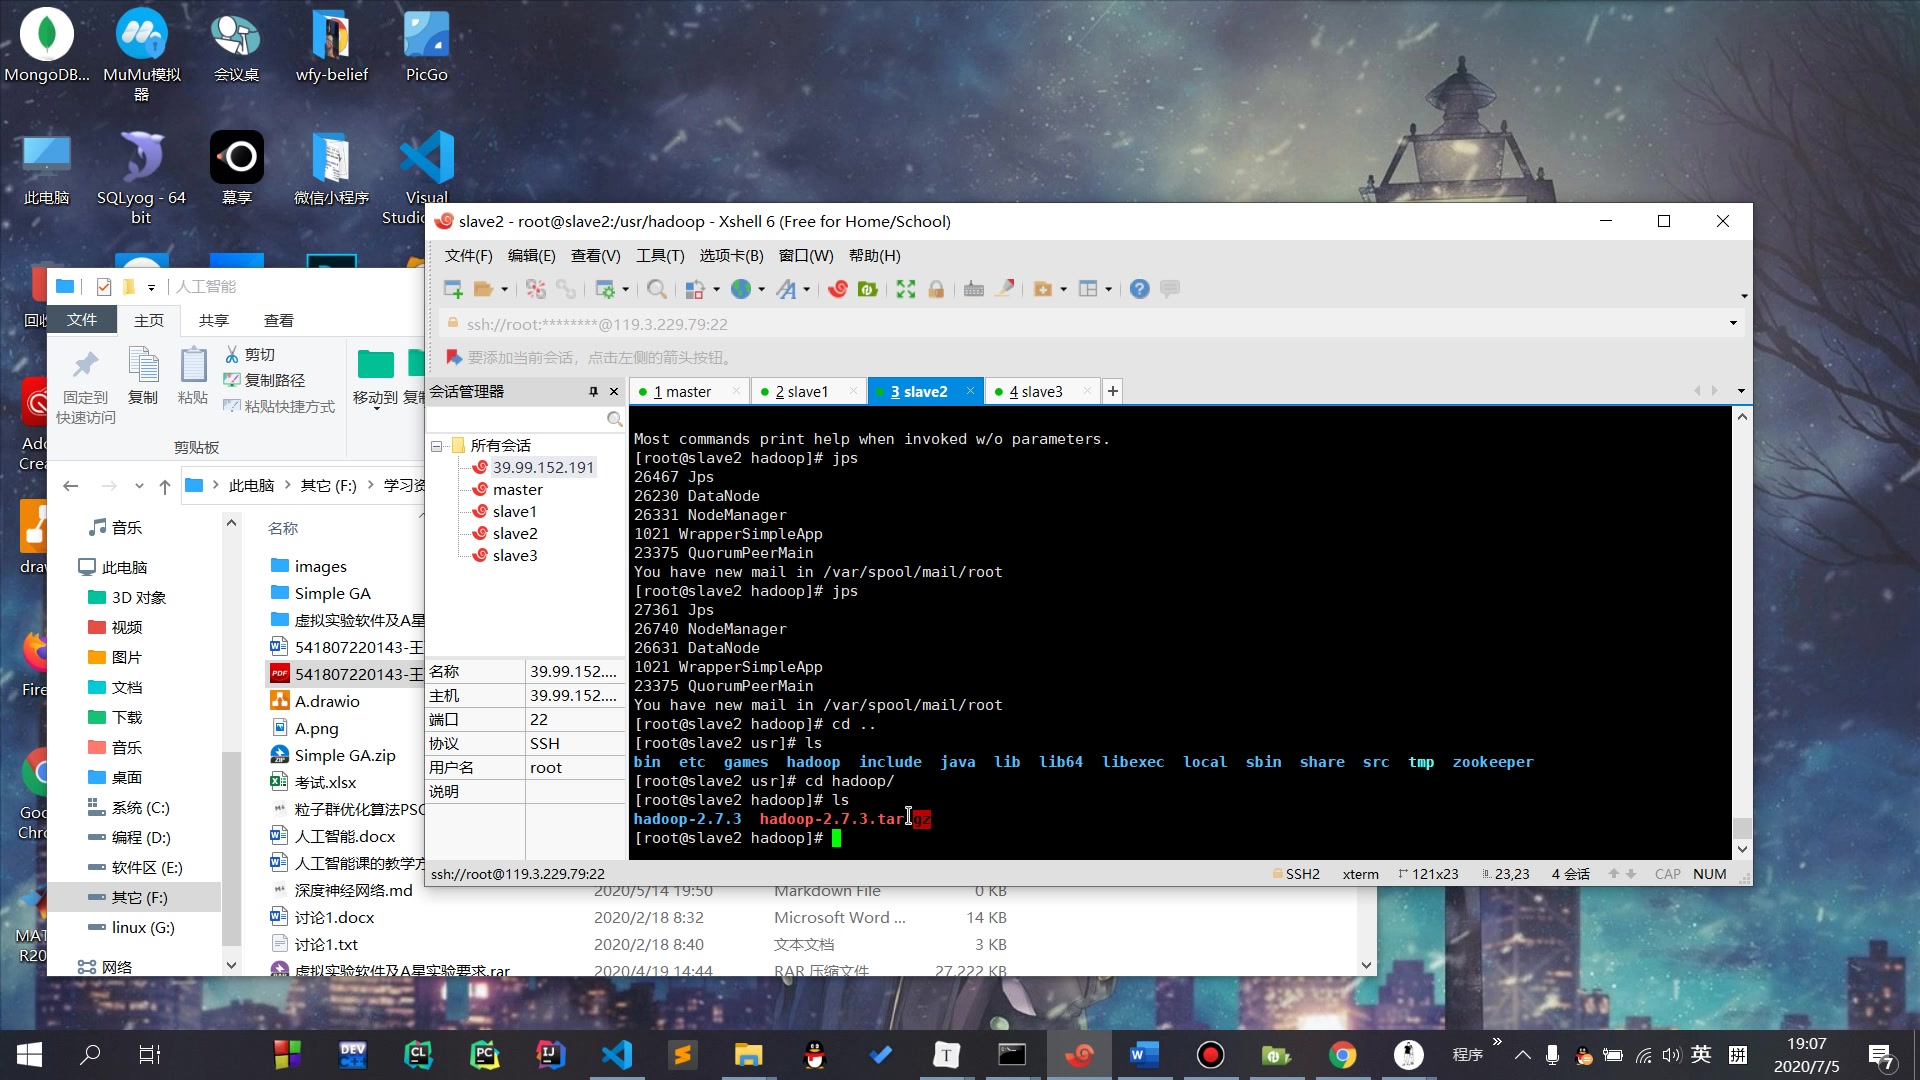1920x1080 pixels.
Task: Click the key/authentication toolbar icon
Action: click(x=938, y=289)
